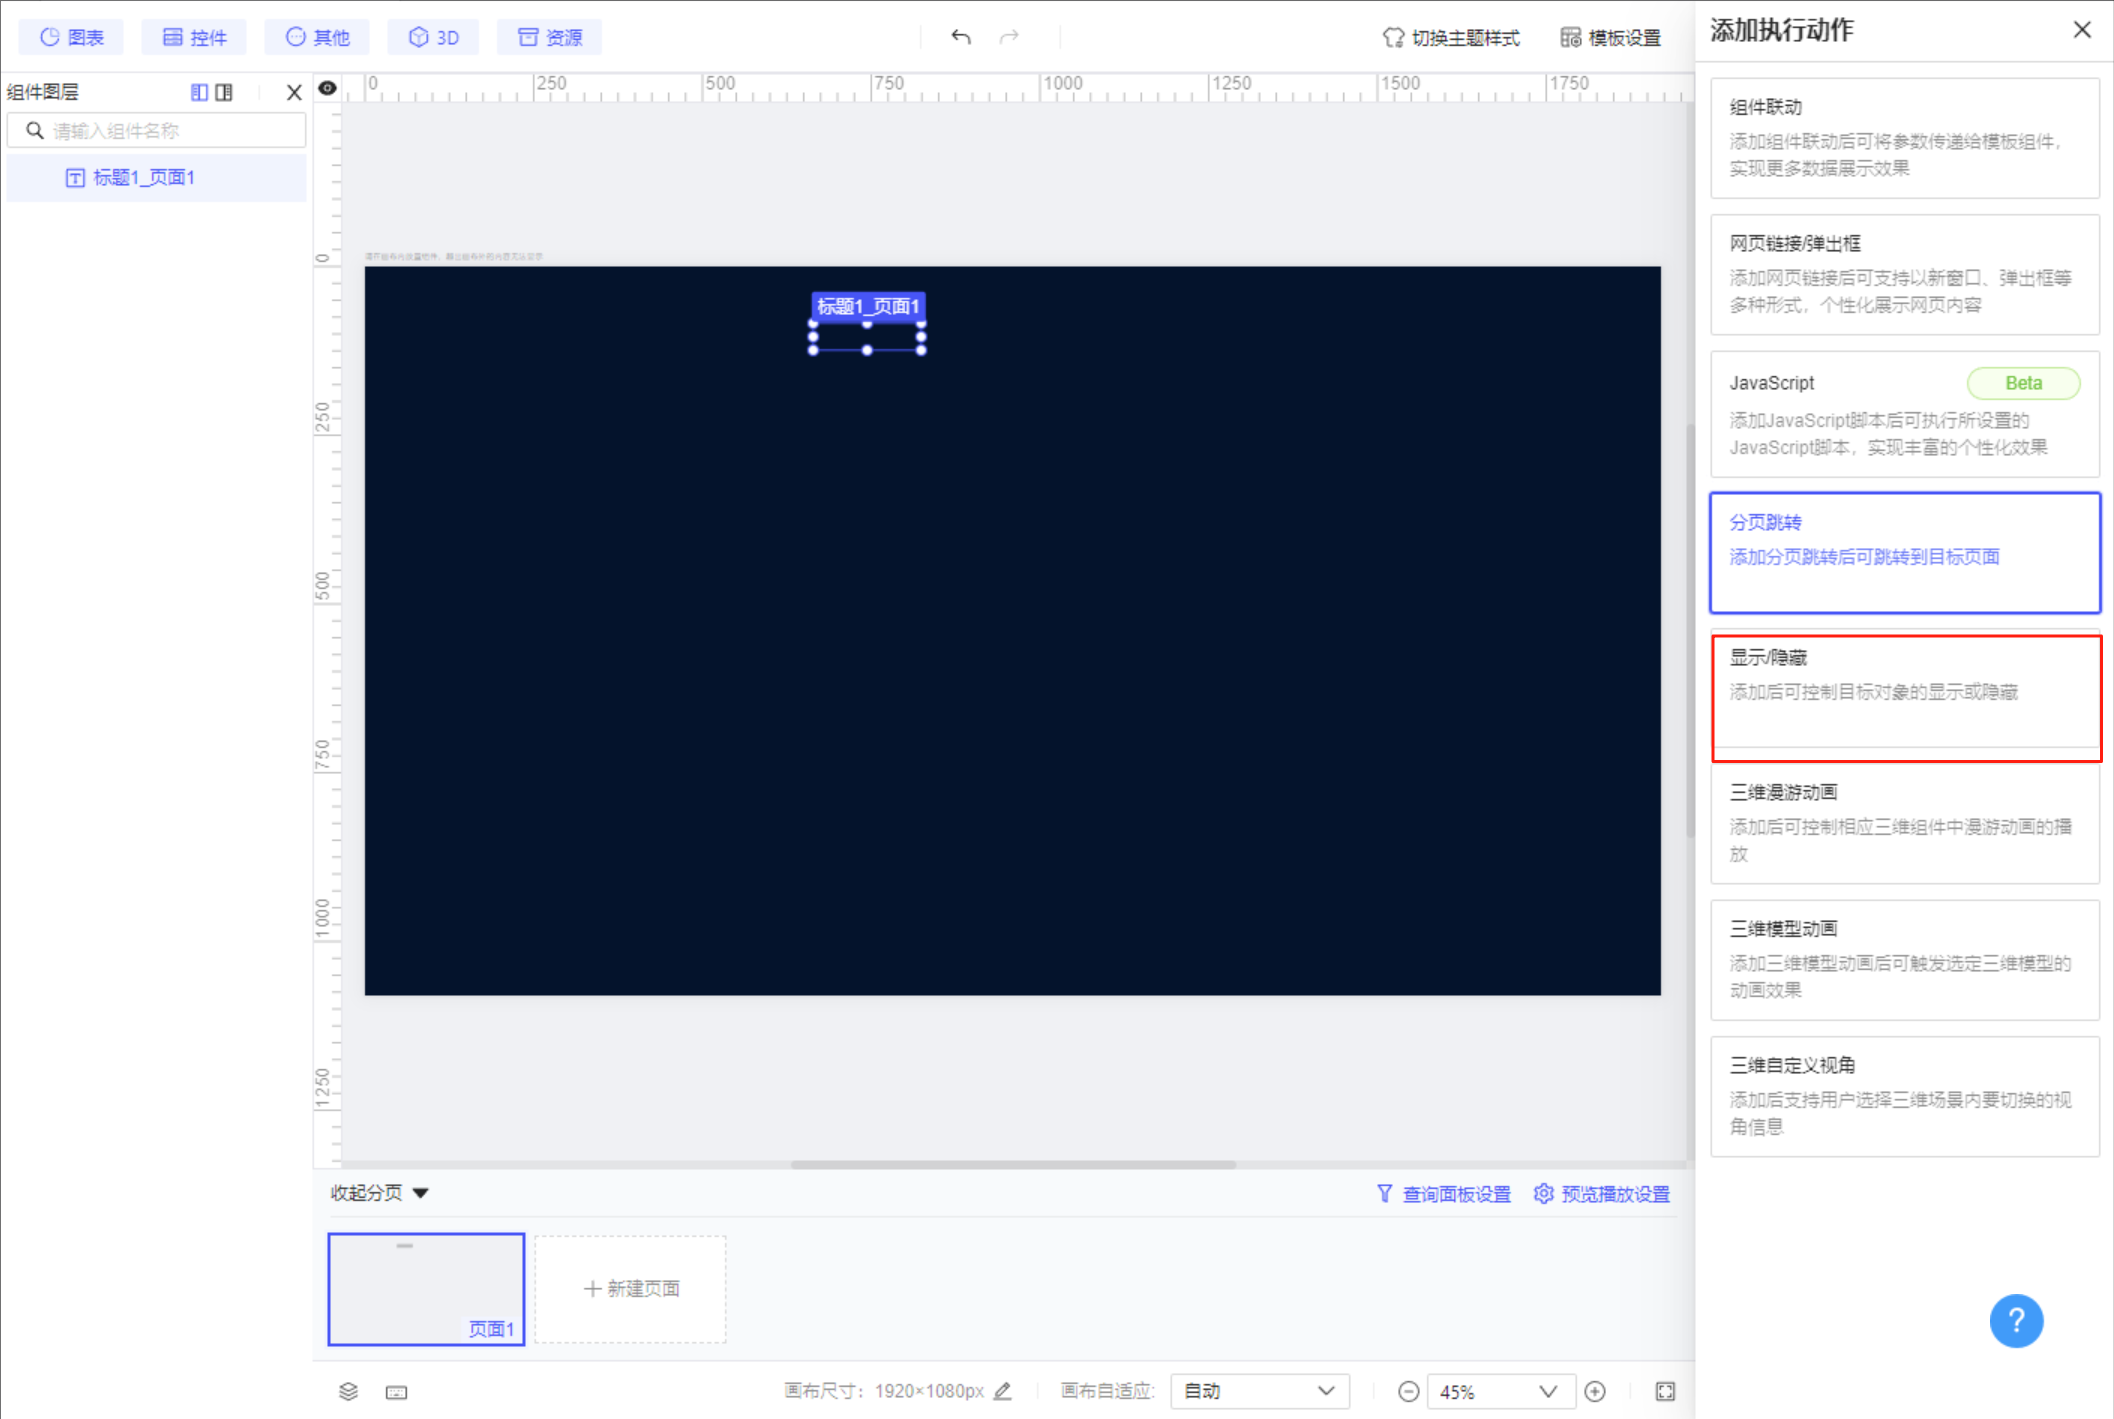Focus the 请输入组件名称 search field
The height and width of the screenshot is (1419, 2114).
point(157,131)
